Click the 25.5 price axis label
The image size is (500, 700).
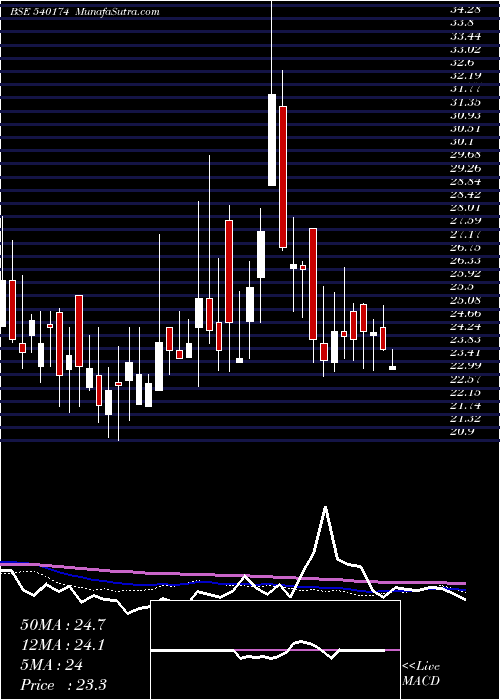(462, 287)
